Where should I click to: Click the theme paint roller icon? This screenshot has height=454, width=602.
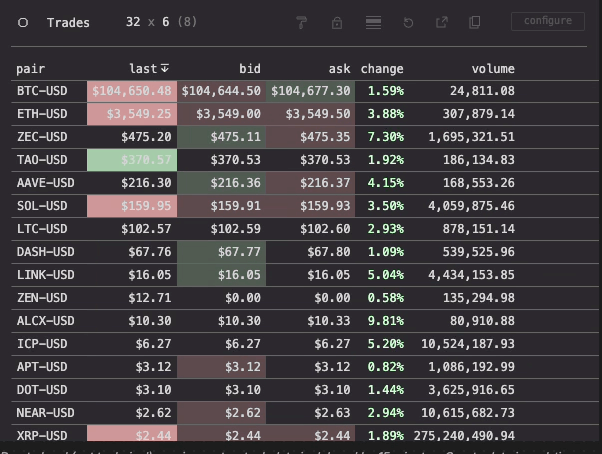(302, 22)
